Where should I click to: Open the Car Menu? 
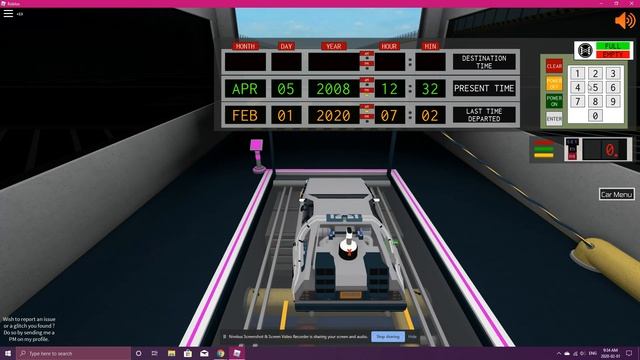point(617,194)
